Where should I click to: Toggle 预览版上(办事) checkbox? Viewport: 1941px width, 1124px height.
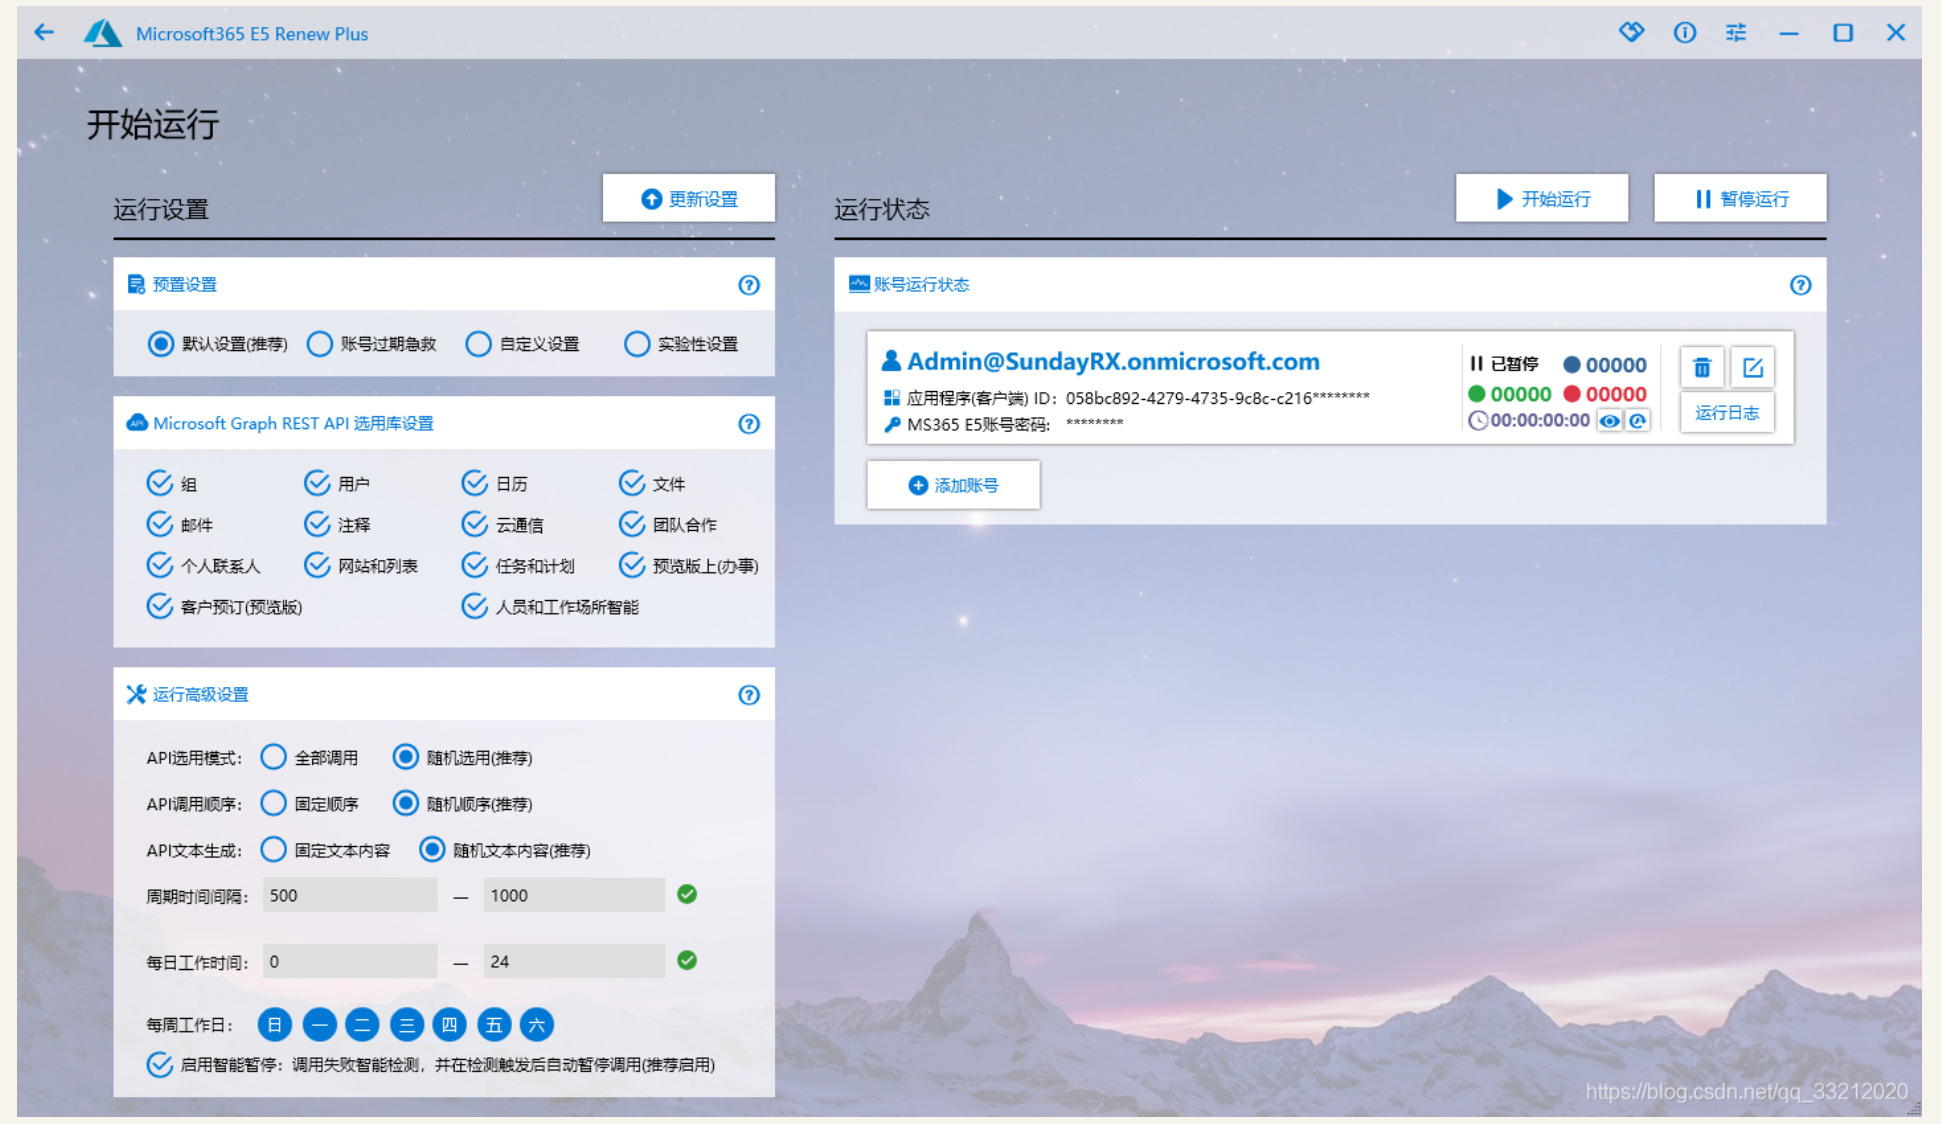[x=632, y=565]
